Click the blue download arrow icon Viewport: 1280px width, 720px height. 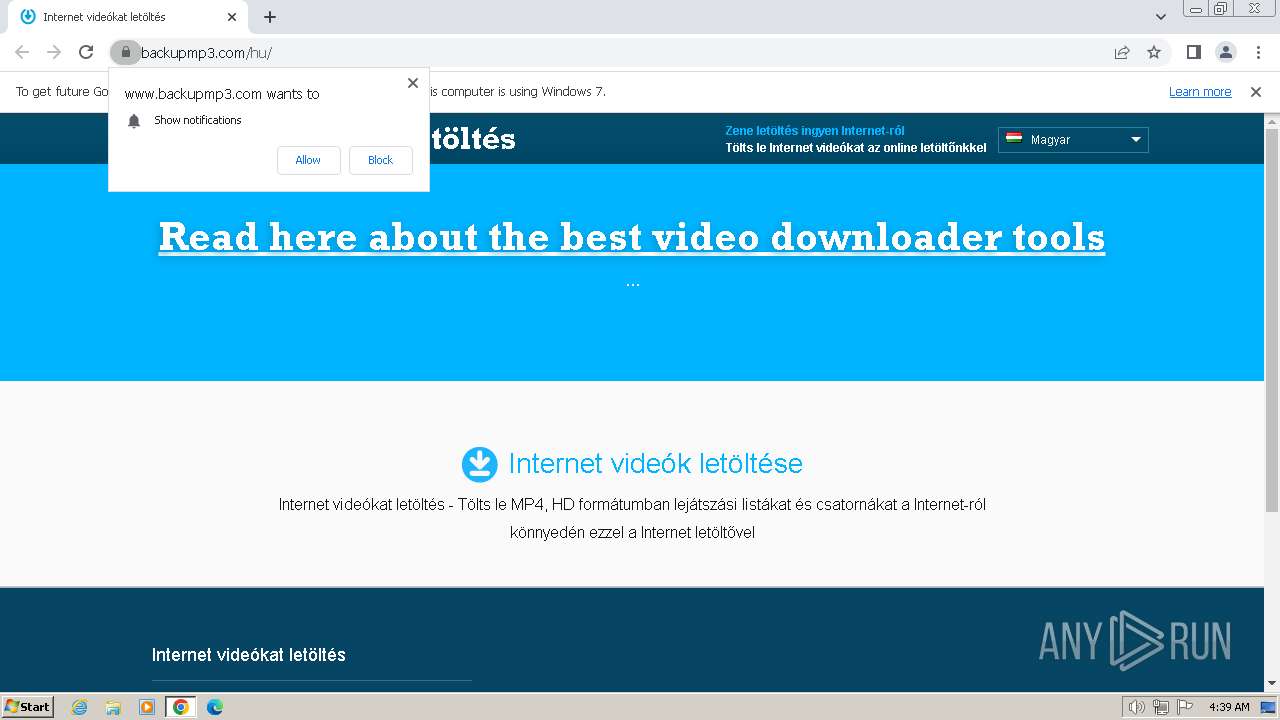click(480, 464)
